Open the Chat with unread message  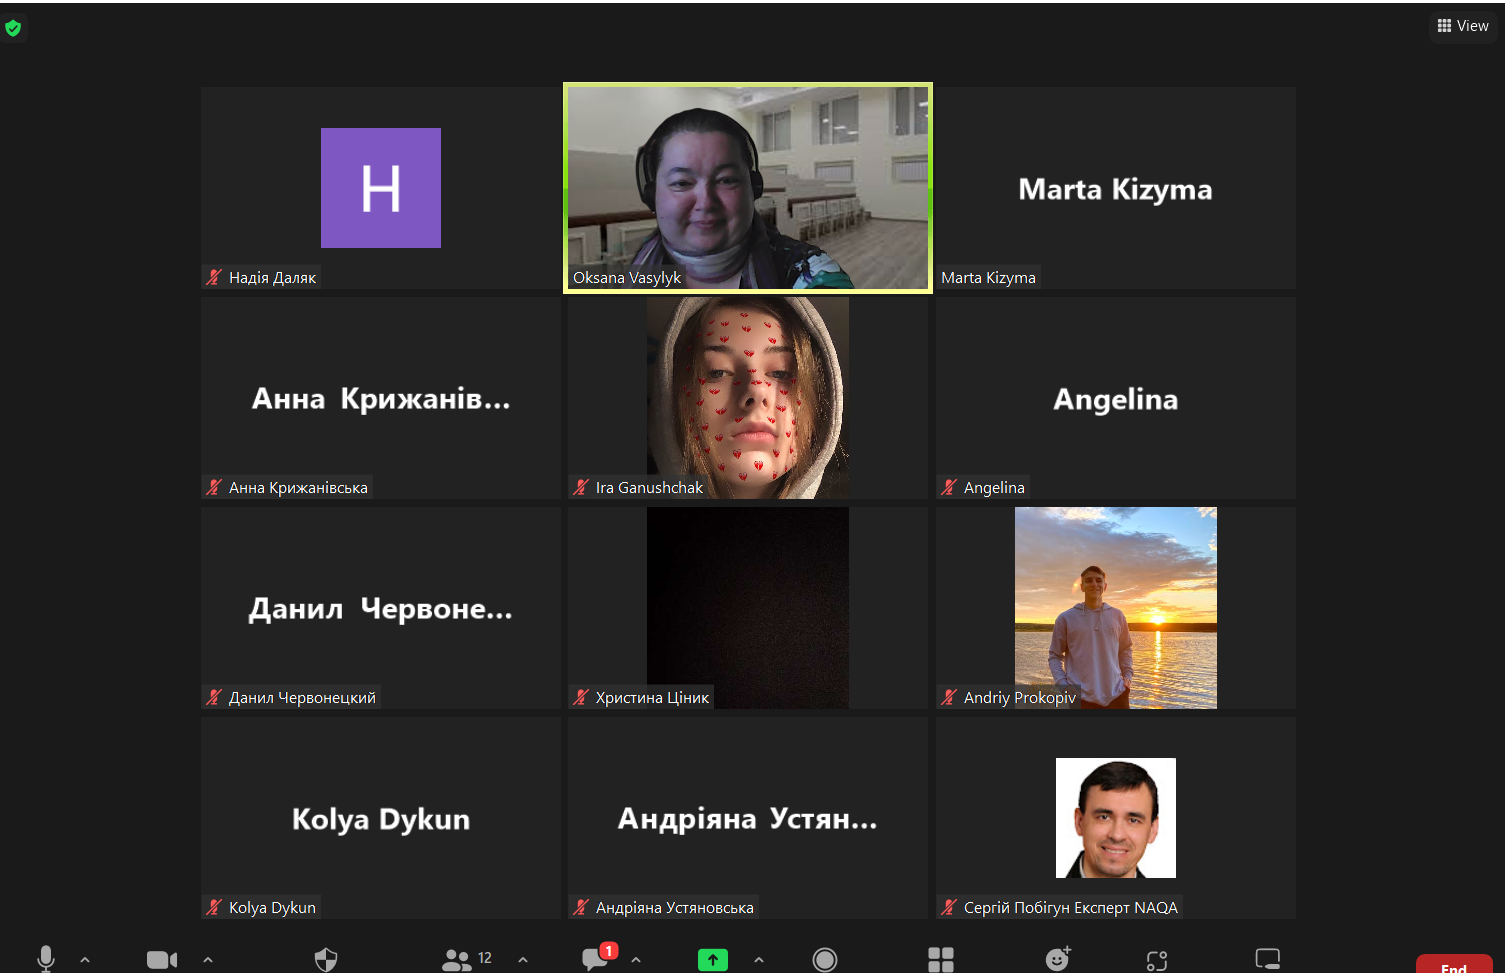click(596, 958)
